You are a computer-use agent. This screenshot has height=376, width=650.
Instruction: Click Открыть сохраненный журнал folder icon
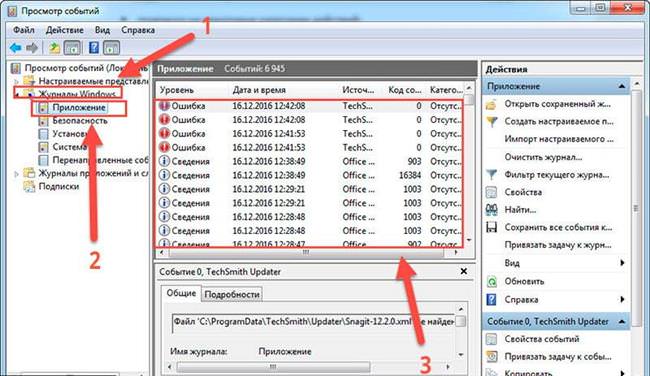pyautogui.click(x=492, y=104)
